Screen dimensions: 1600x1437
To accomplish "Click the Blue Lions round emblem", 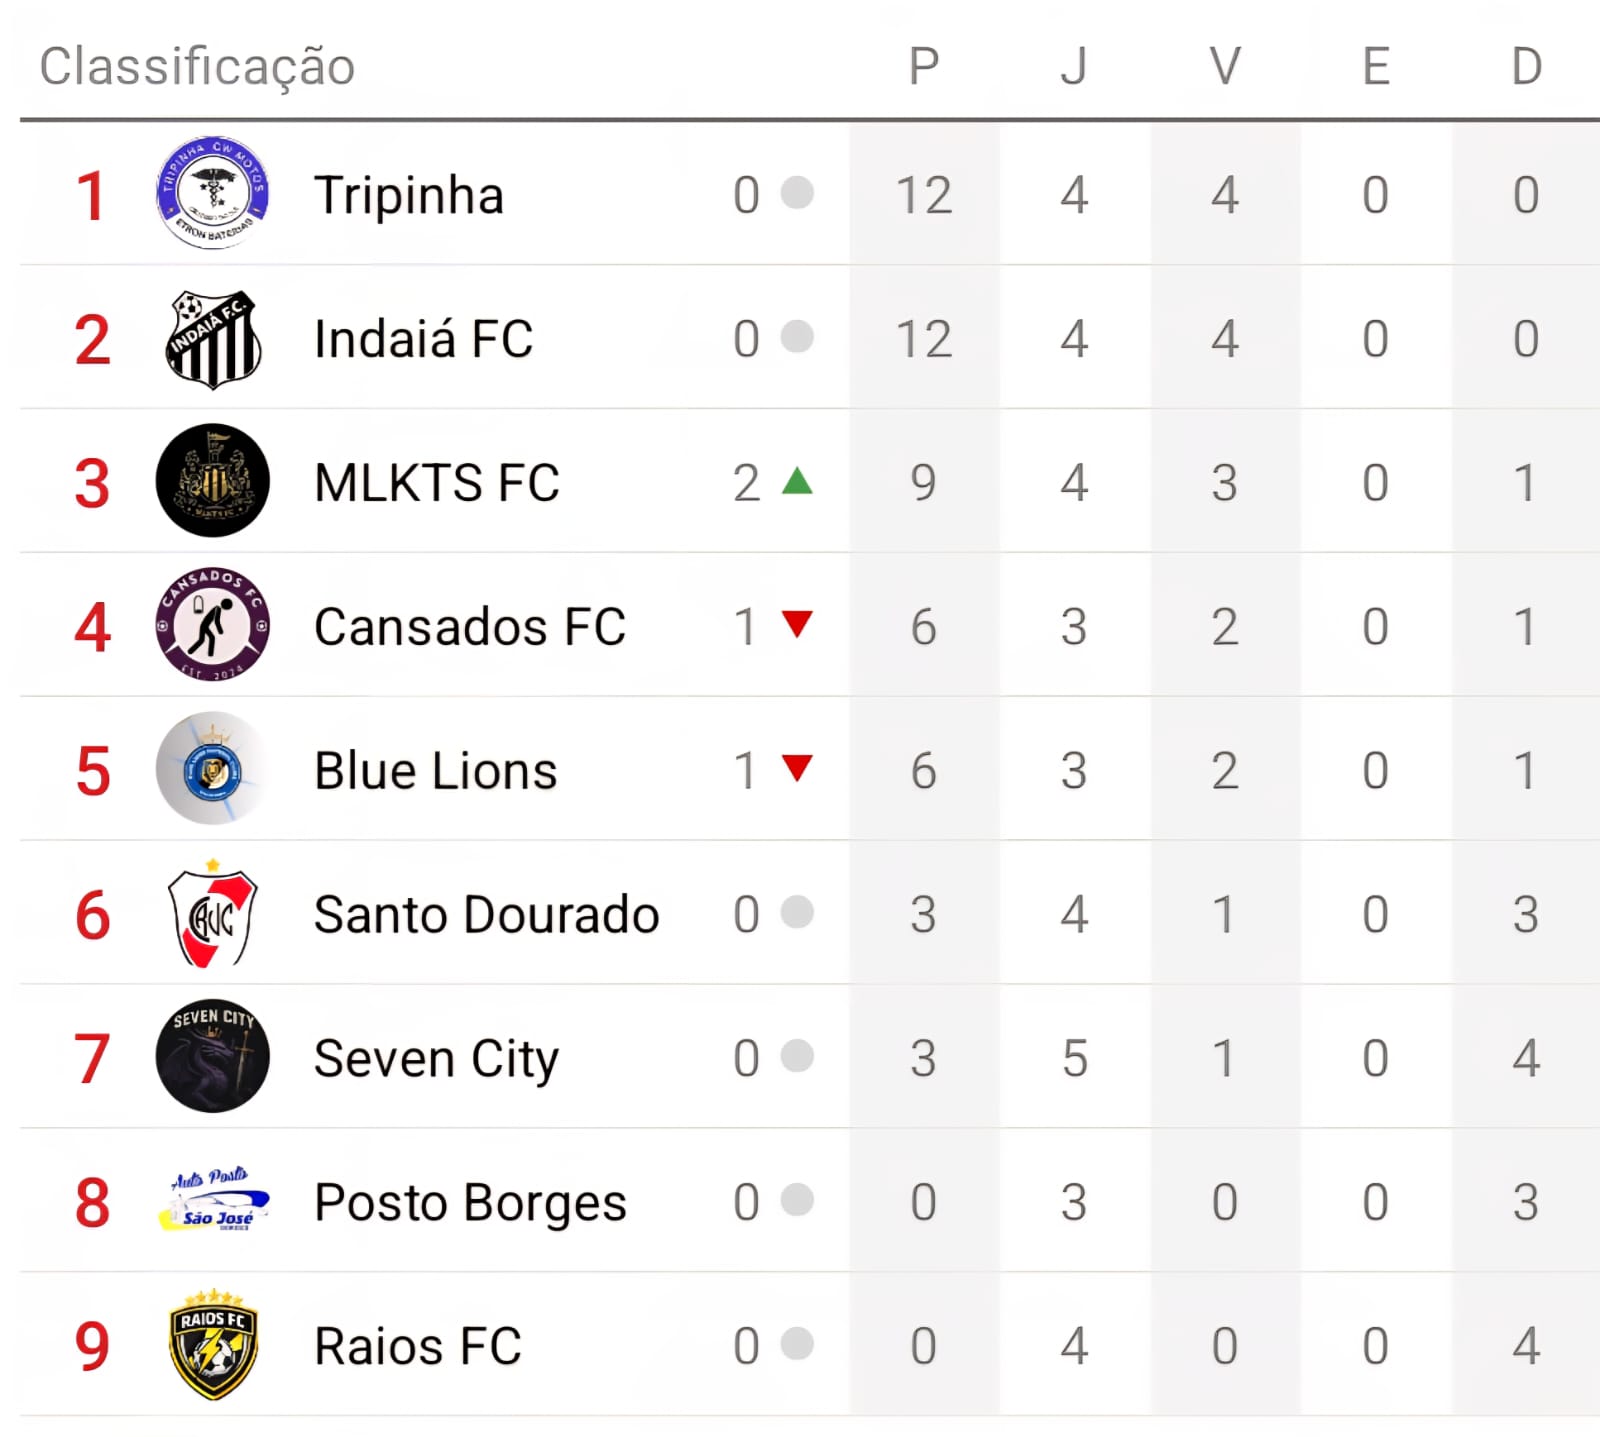I will coord(212,769).
